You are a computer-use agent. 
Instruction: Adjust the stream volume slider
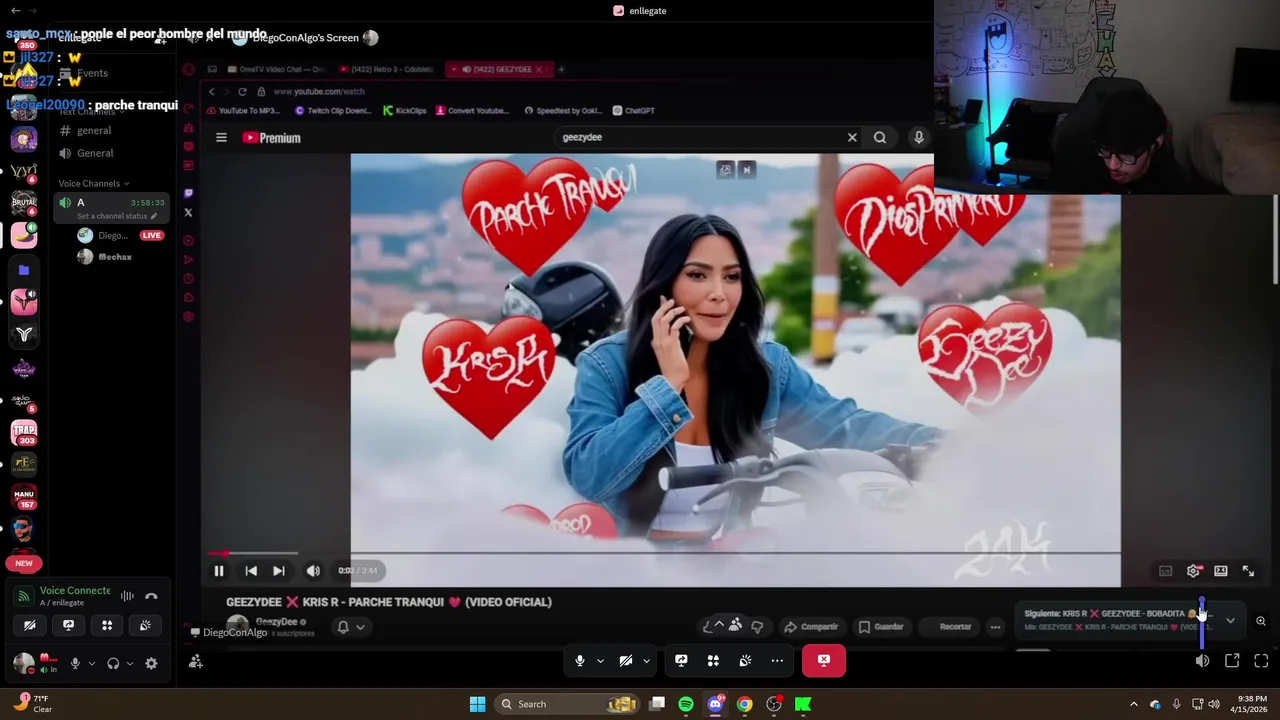click(1202, 625)
